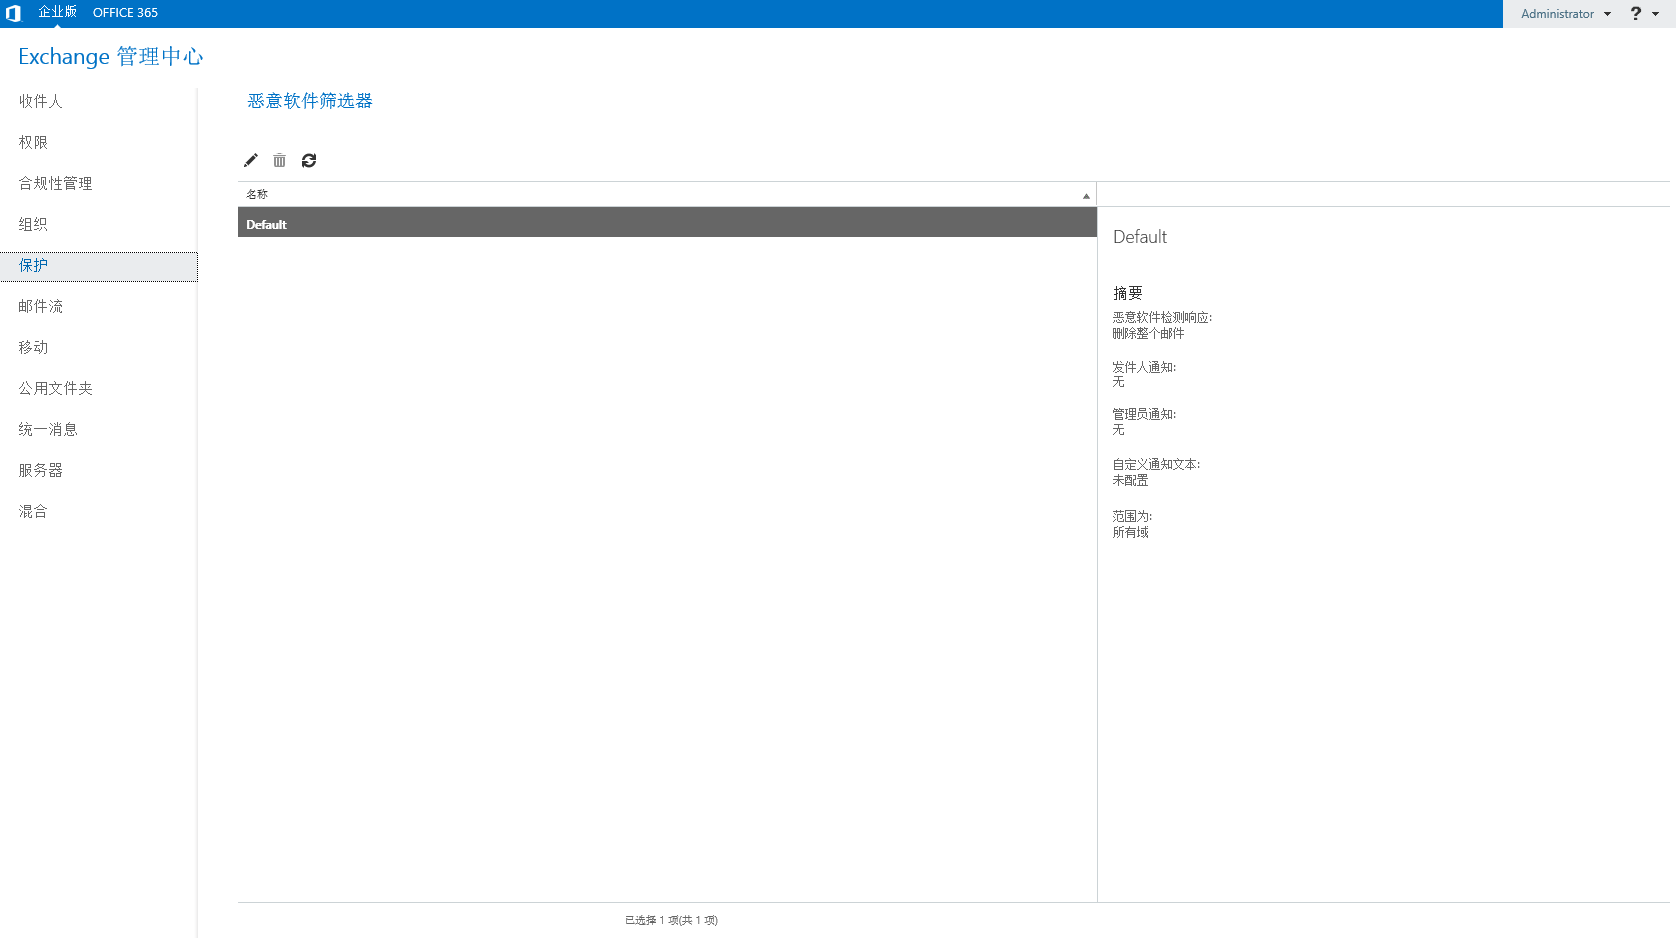The image size is (1676, 951).
Task: Click the Office logo icon
Action: 13,13
